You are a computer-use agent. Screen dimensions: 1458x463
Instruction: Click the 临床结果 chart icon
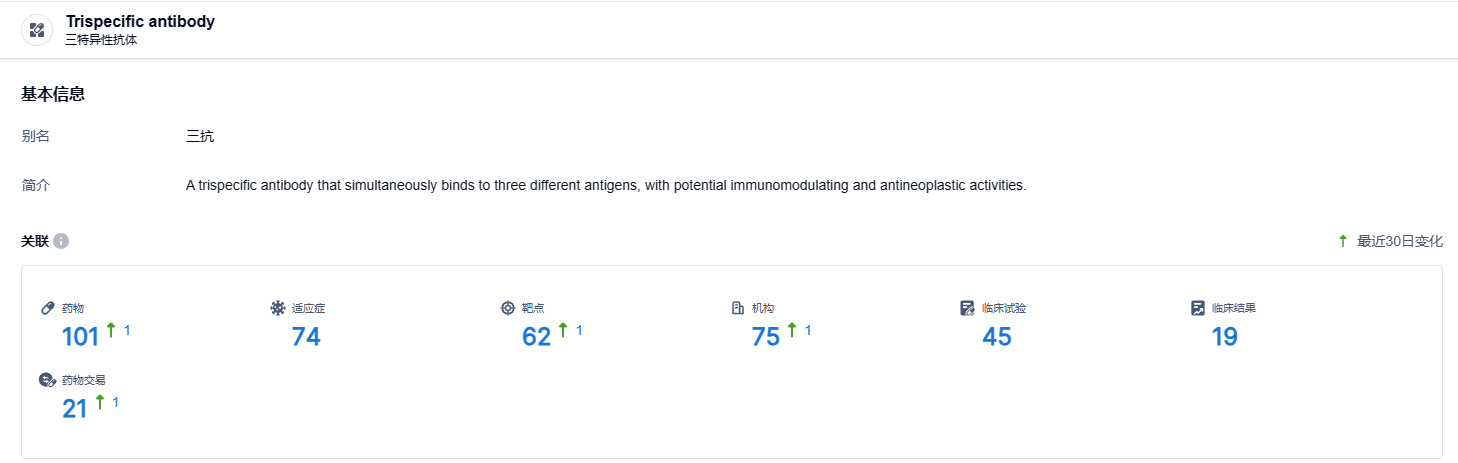pos(1197,308)
